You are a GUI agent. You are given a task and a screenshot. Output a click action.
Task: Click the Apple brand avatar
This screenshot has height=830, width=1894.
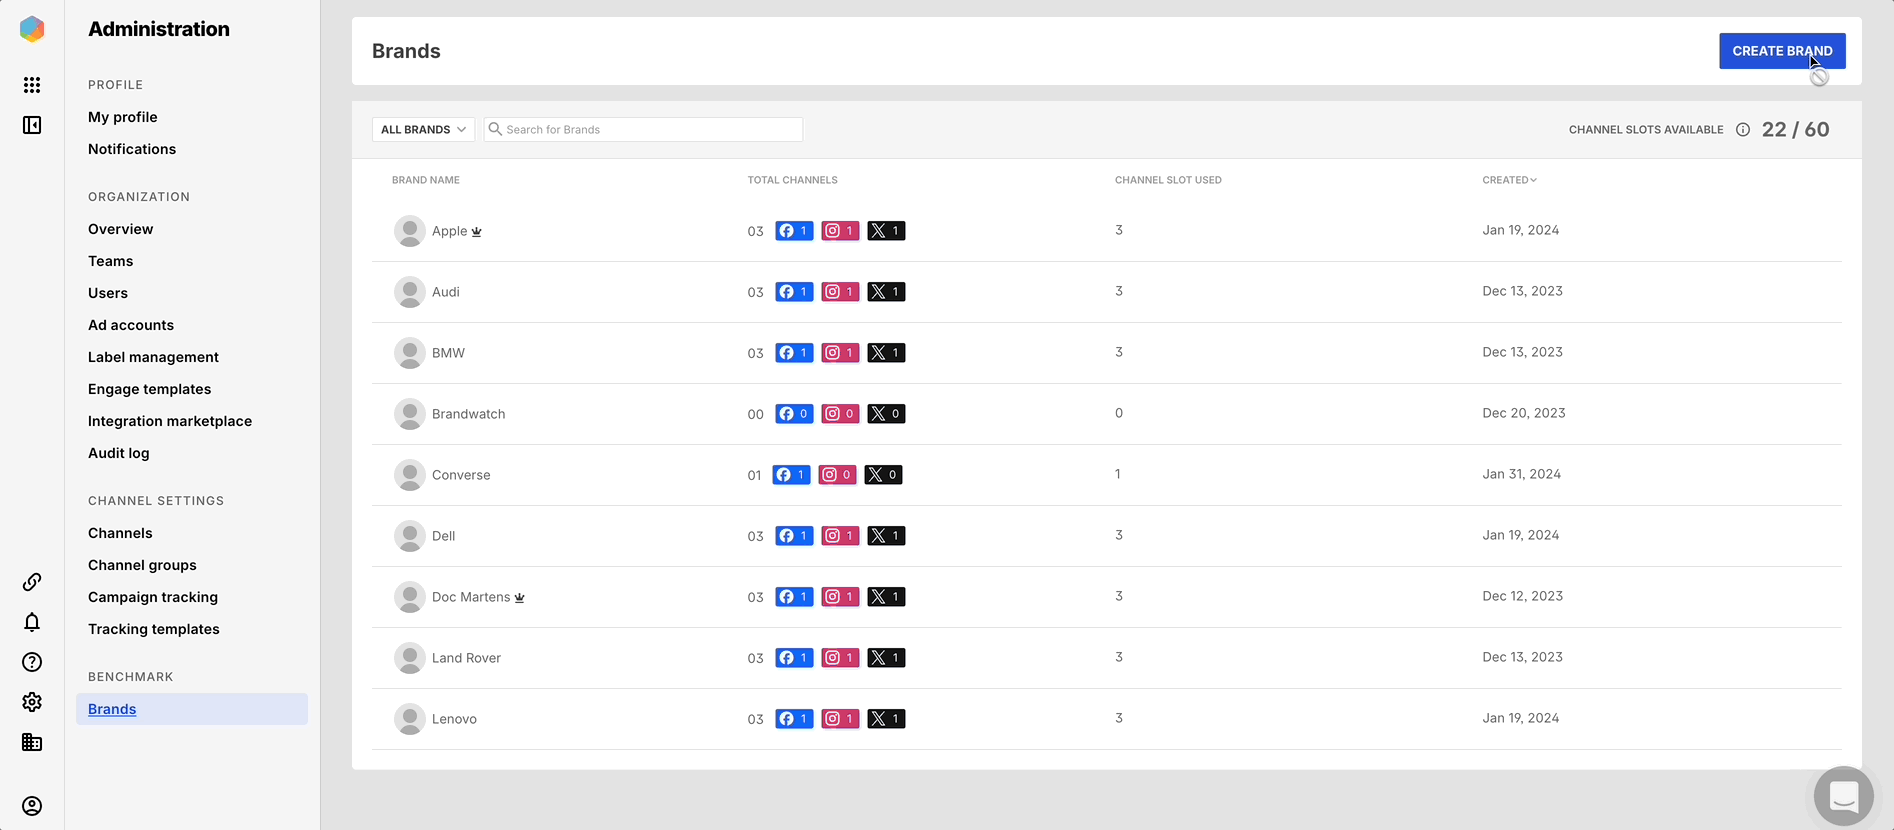409,231
